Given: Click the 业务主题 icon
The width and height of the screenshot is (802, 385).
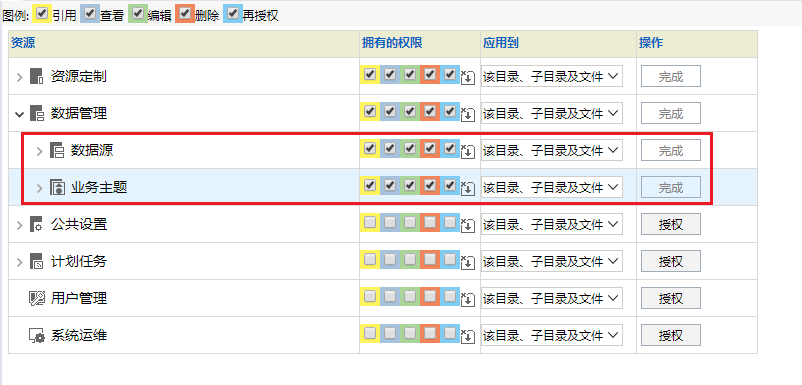Looking at the screenshot, I should pos(57,188).
